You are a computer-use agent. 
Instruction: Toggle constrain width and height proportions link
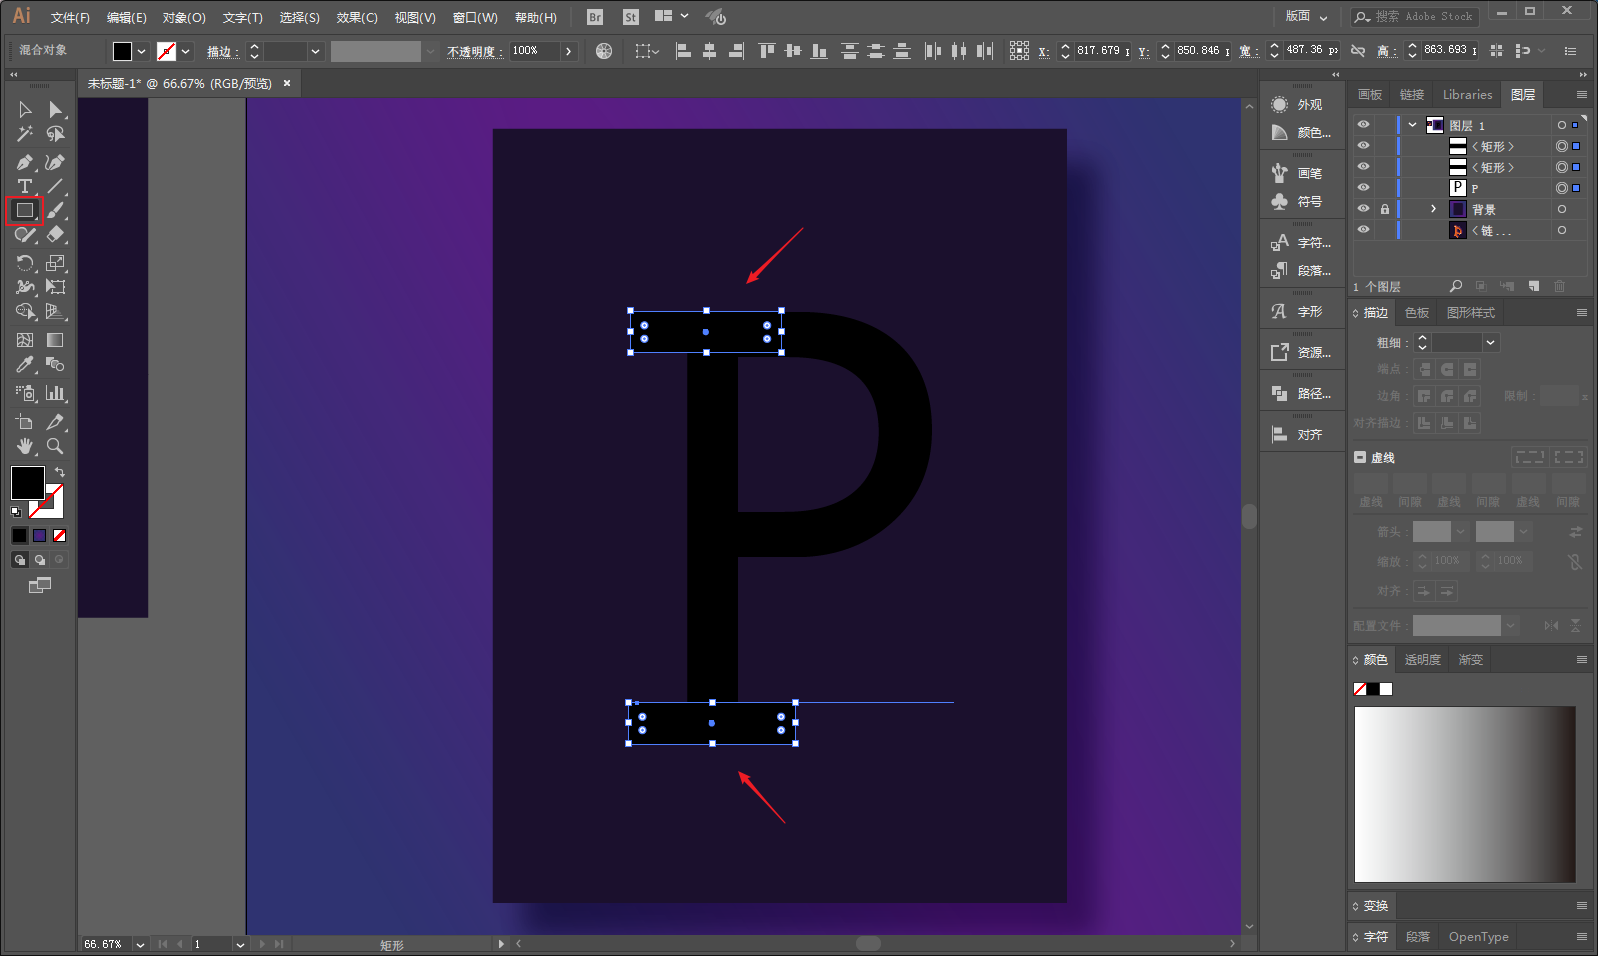coord(1358,50)
